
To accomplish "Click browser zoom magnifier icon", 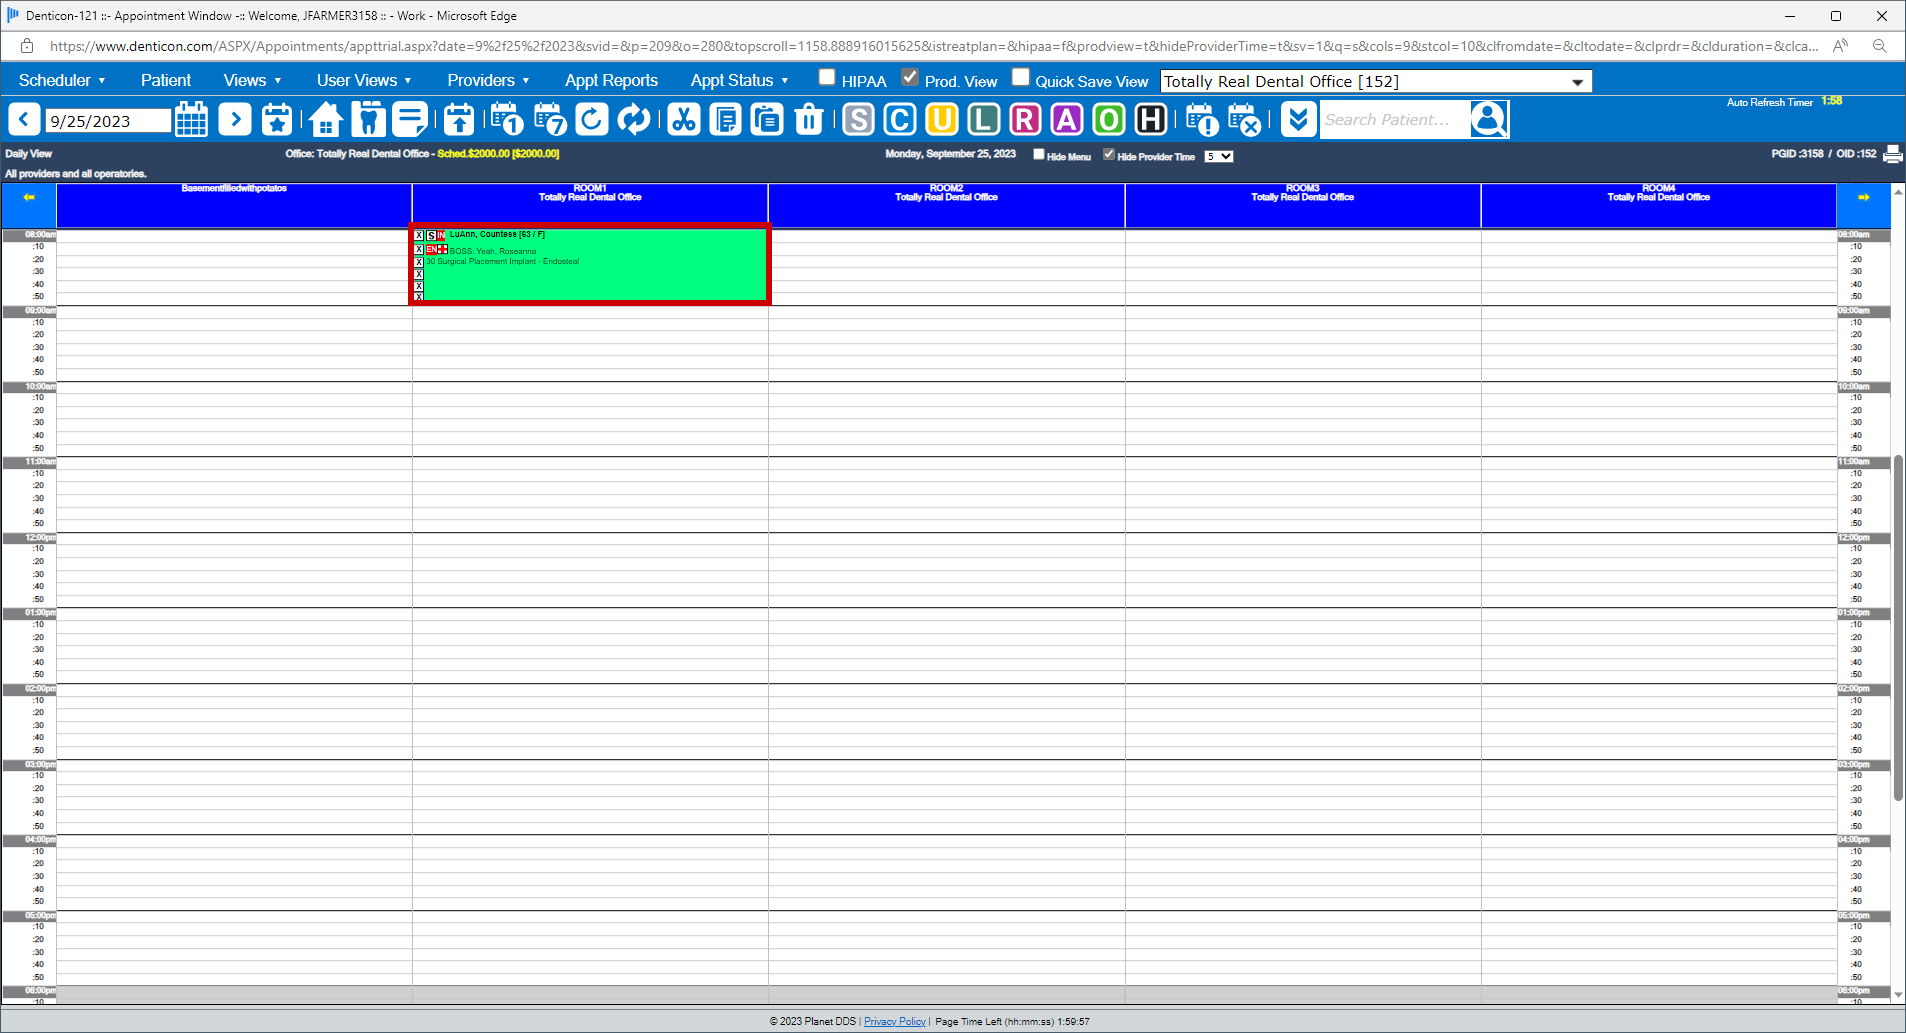I will (x=1880, y=46).
